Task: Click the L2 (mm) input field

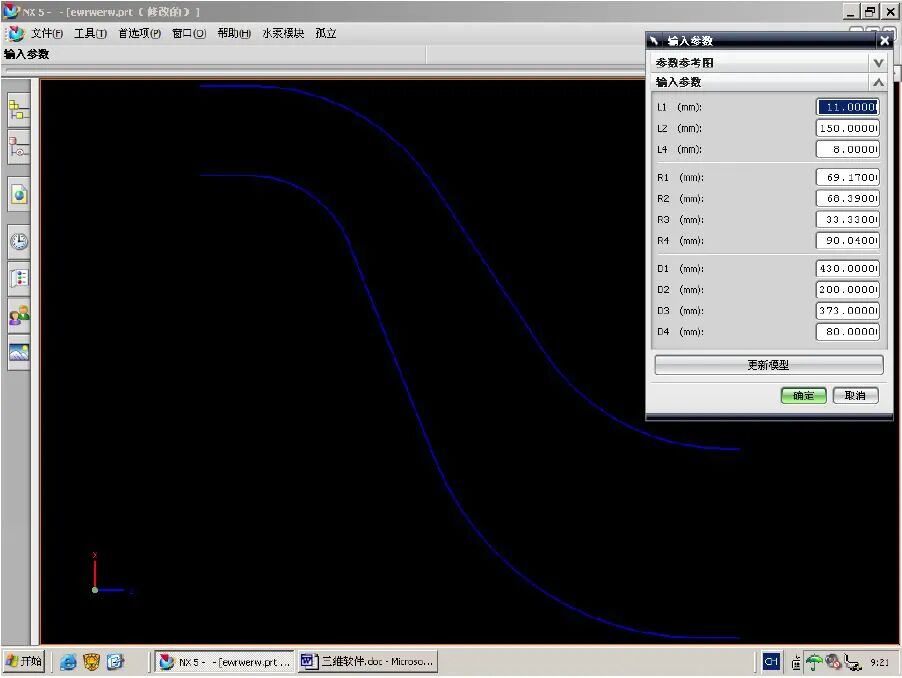Action: (x=848, y=128)
